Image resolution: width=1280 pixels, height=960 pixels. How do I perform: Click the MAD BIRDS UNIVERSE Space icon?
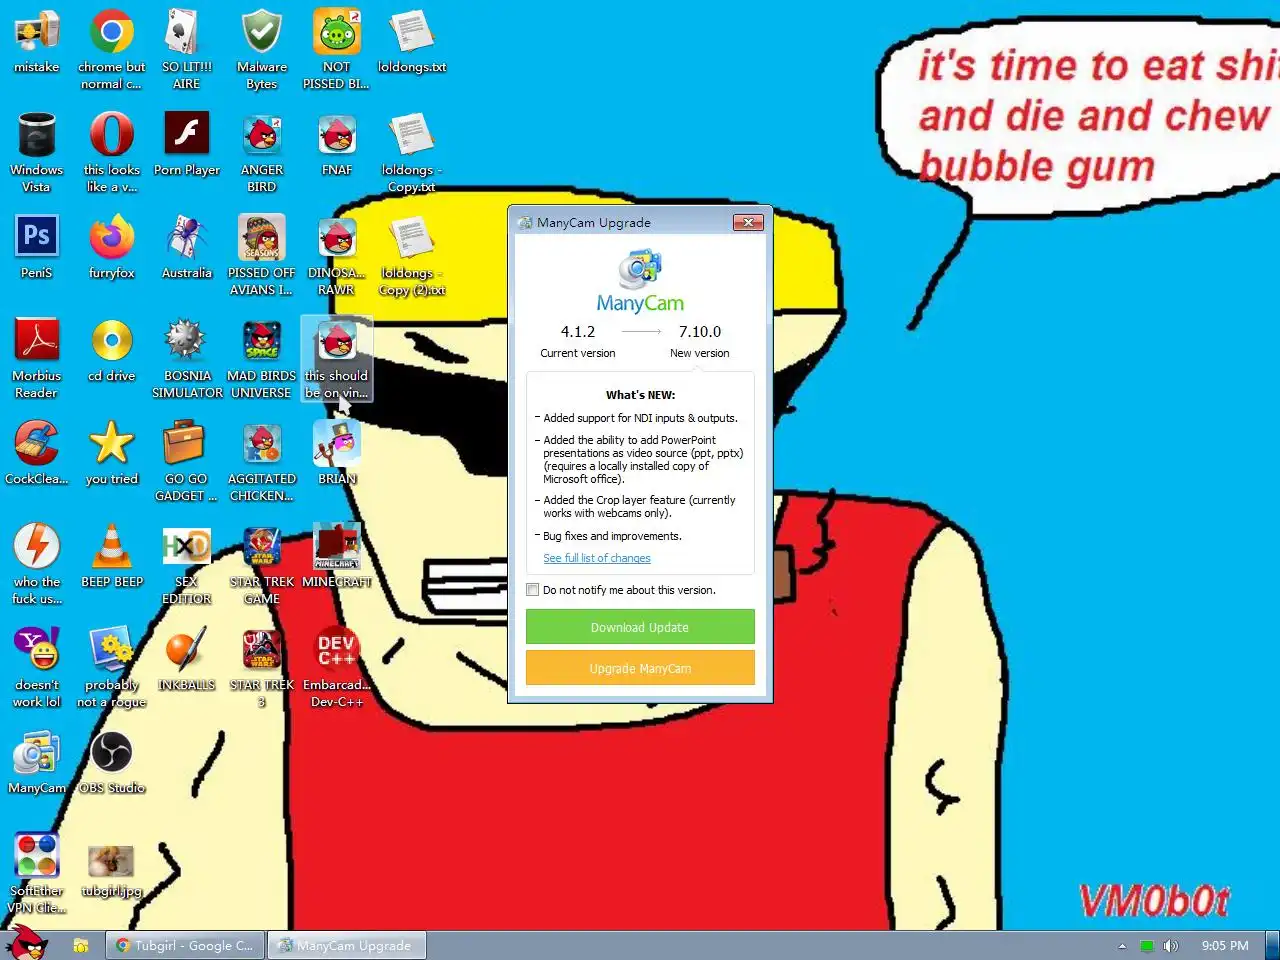pos(262,342)
